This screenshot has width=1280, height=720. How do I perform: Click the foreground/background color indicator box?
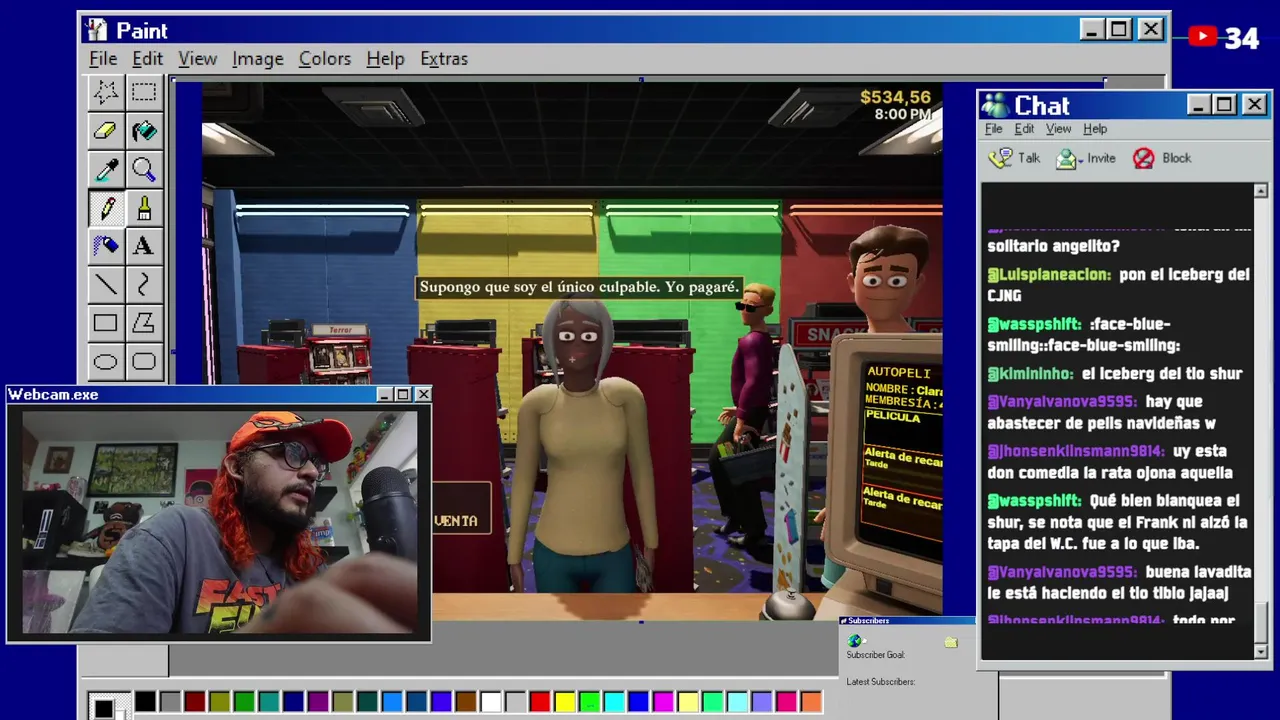click(x=108, y=705)
